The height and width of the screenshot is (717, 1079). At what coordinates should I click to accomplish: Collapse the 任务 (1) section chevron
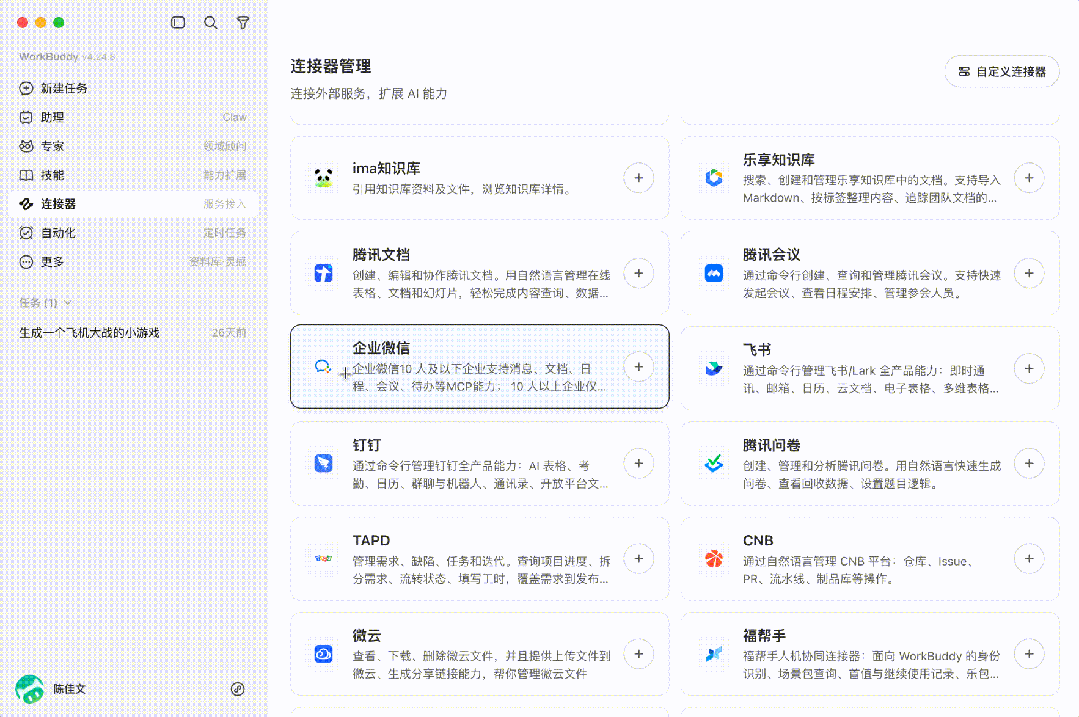(x=67, y=303)
